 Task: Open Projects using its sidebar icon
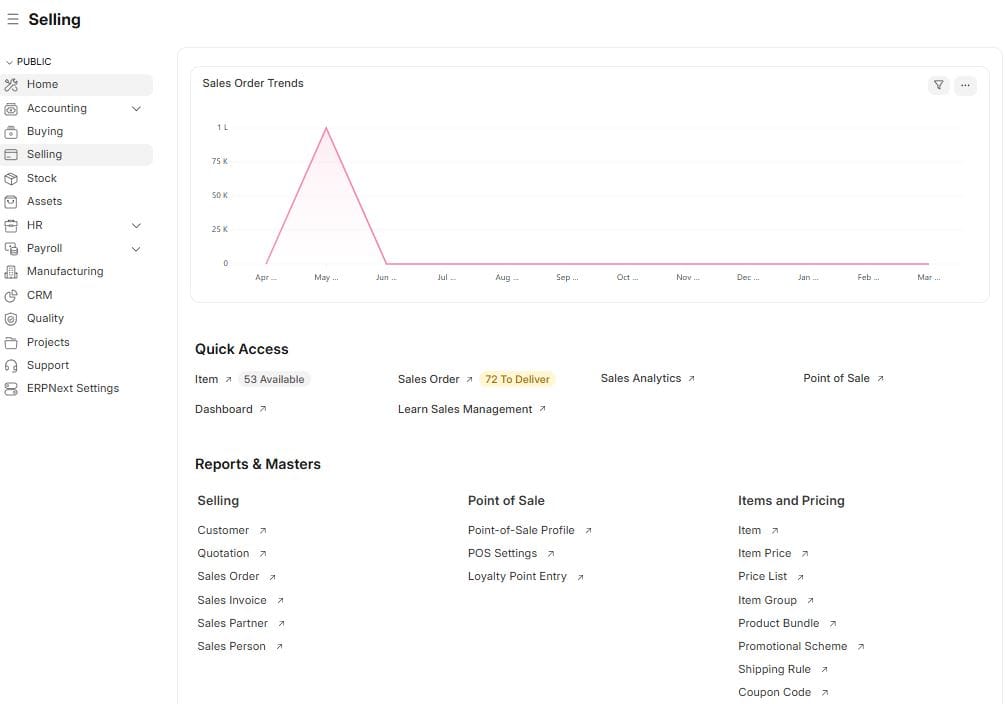14,341
